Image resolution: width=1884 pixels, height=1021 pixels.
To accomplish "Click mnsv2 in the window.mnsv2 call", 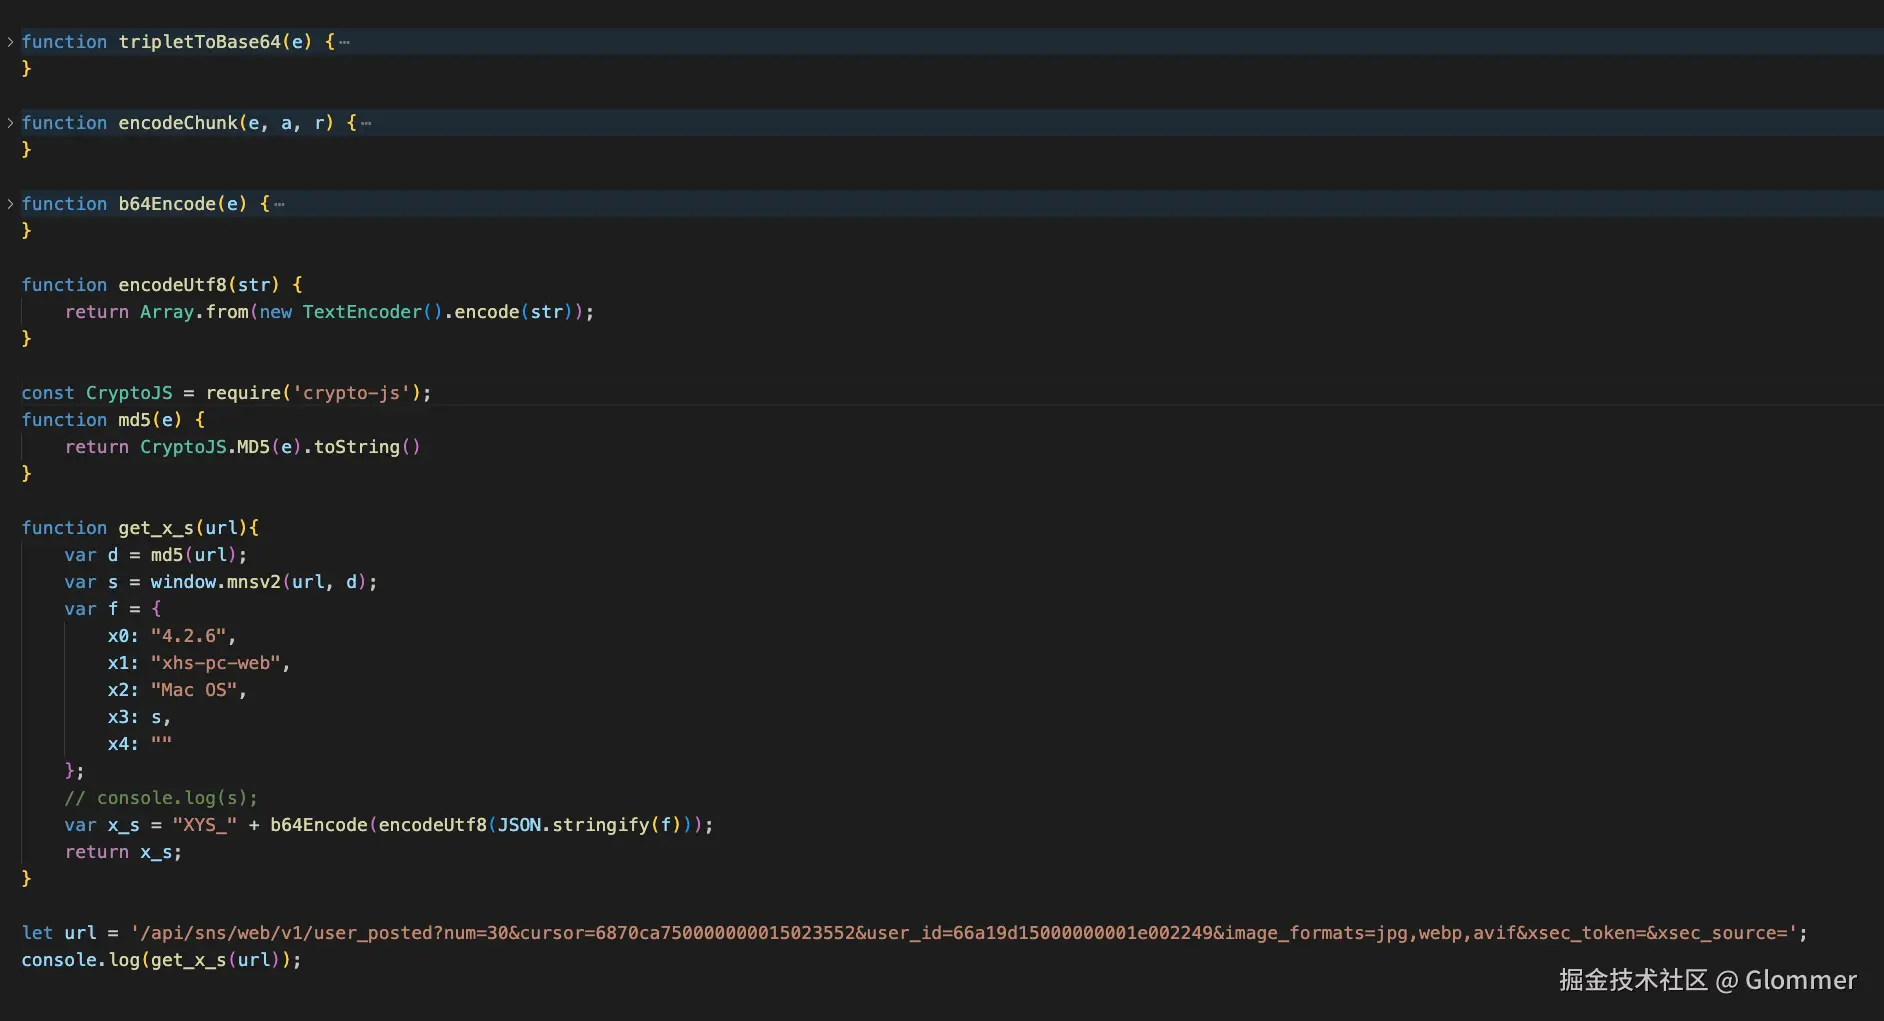I will [x=254, y=582].
